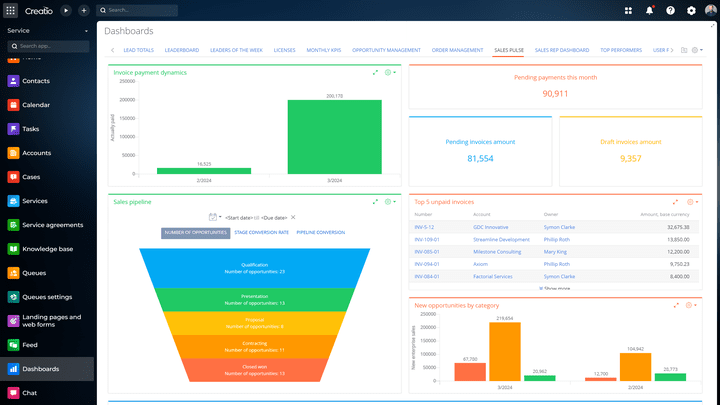
Task: Select Number of Opportunities pipeline mode
Action: tap(195, 232)
